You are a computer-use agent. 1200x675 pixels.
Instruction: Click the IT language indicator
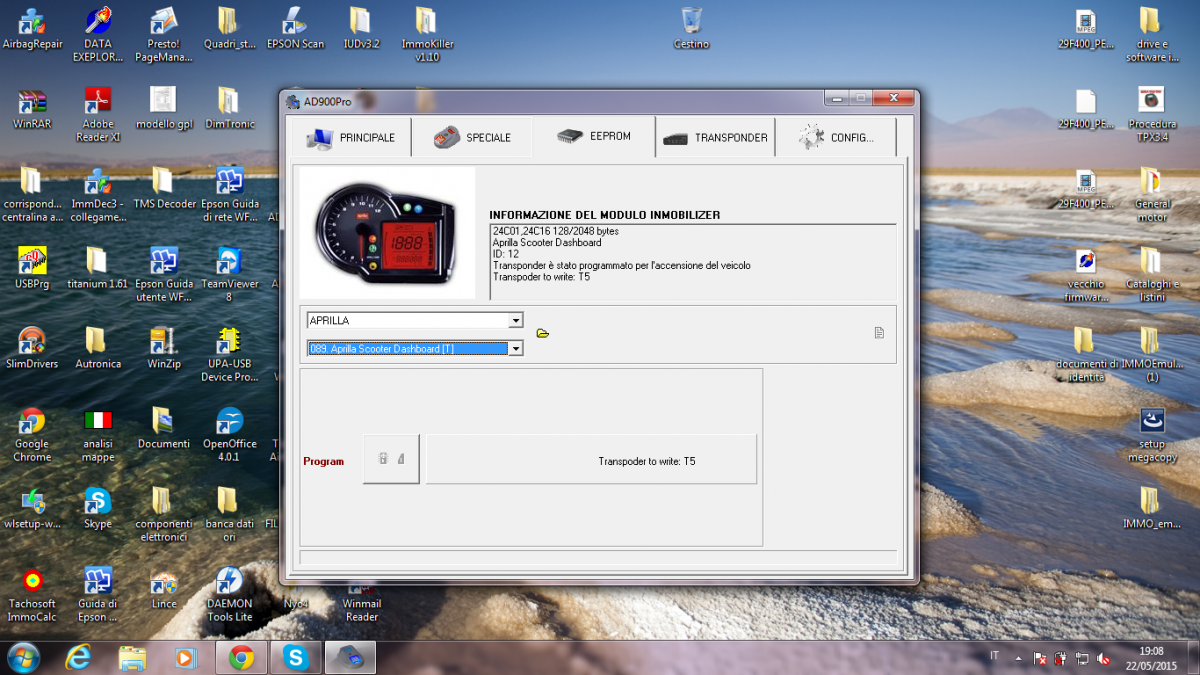pos(994,656)
